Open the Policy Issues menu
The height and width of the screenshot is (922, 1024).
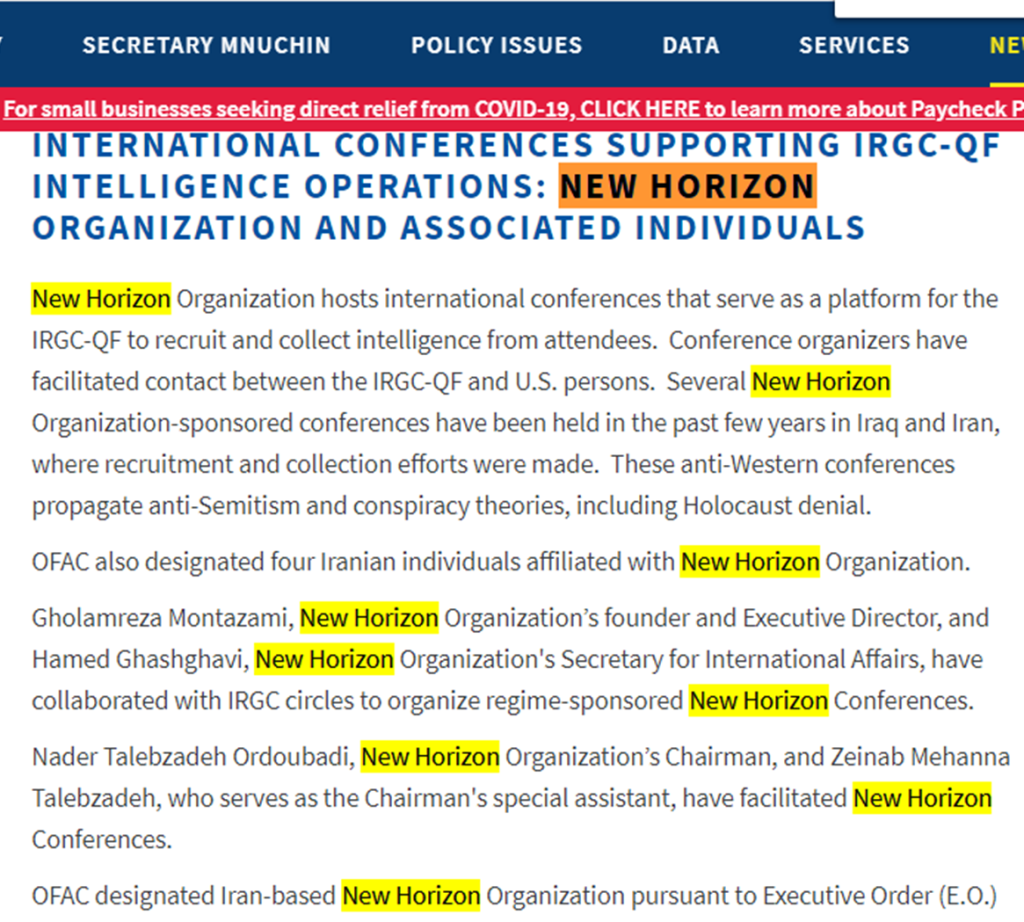click(496, 45)
